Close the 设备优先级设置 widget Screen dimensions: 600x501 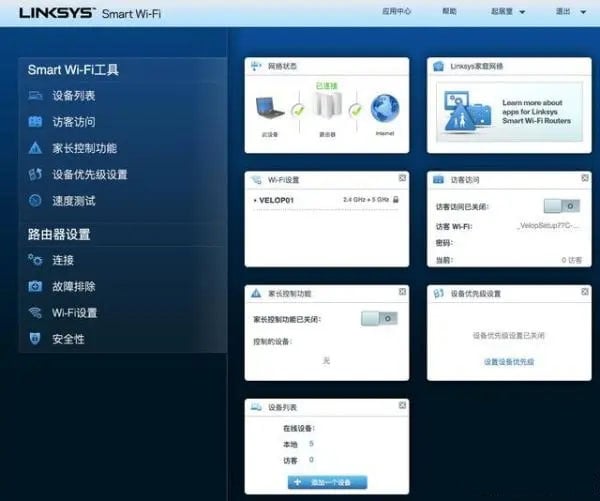pyautogui.click(x=585, y=292)
